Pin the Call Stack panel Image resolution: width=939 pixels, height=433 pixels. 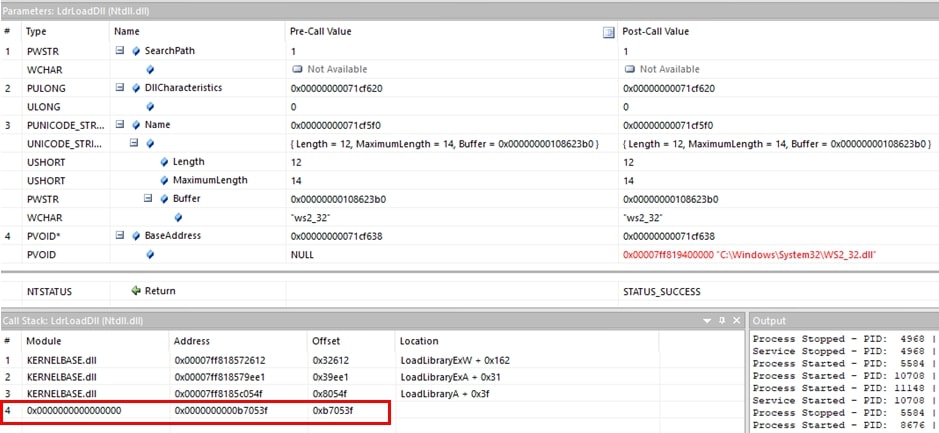point(721,321)
